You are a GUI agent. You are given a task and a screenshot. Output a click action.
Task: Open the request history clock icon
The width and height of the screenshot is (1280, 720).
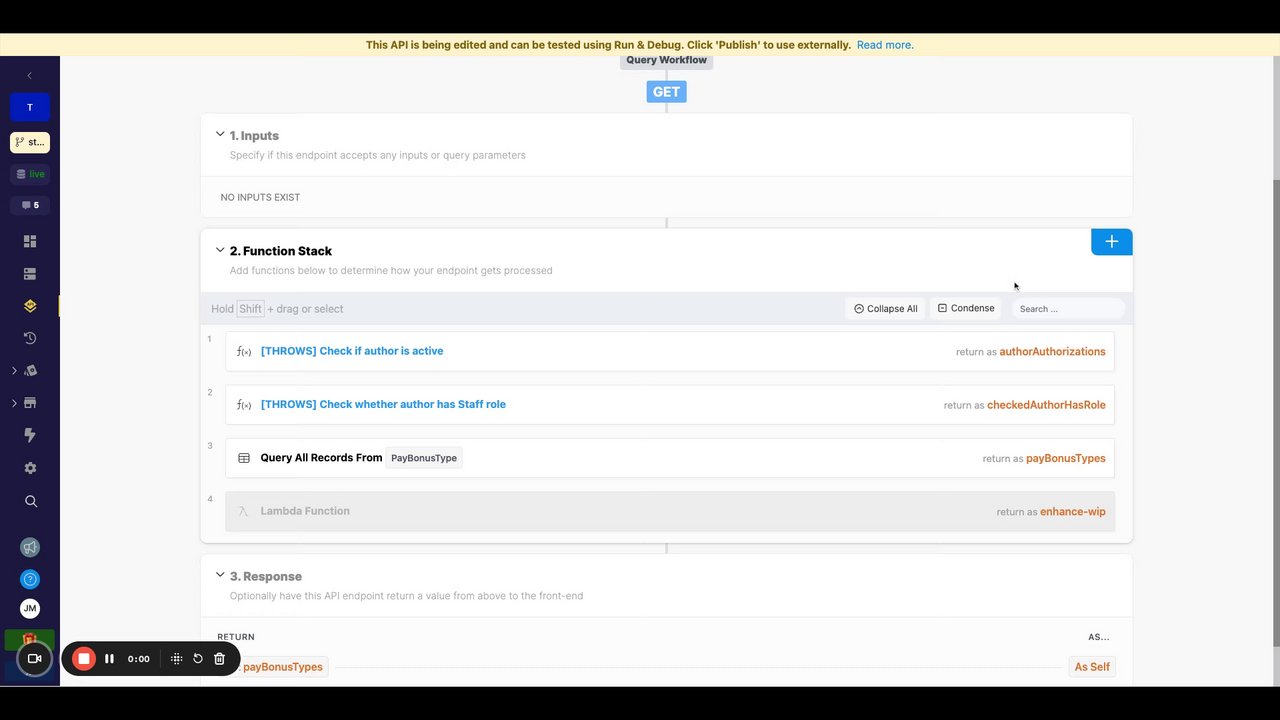click(30, 338)
